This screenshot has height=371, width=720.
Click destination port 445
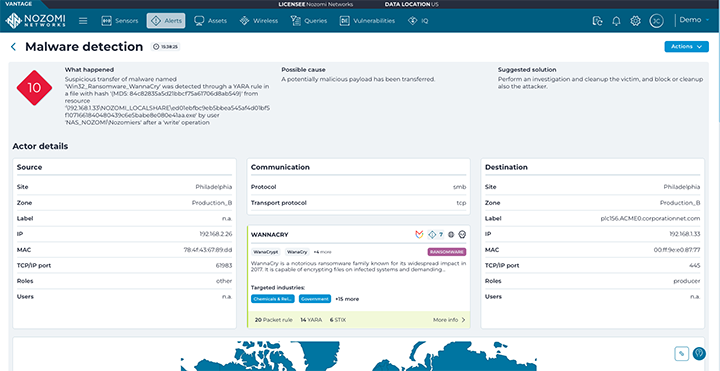tap(695, 265)
